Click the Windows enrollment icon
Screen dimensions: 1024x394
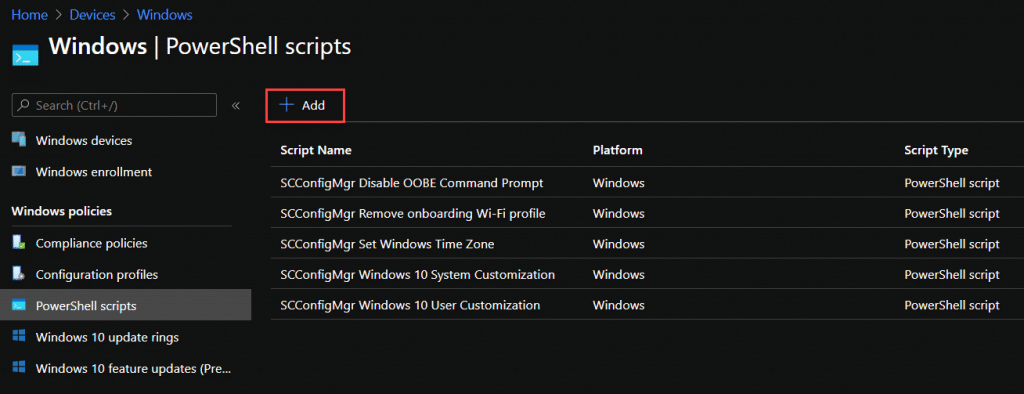pyautogui.click(x=19, y=172)
